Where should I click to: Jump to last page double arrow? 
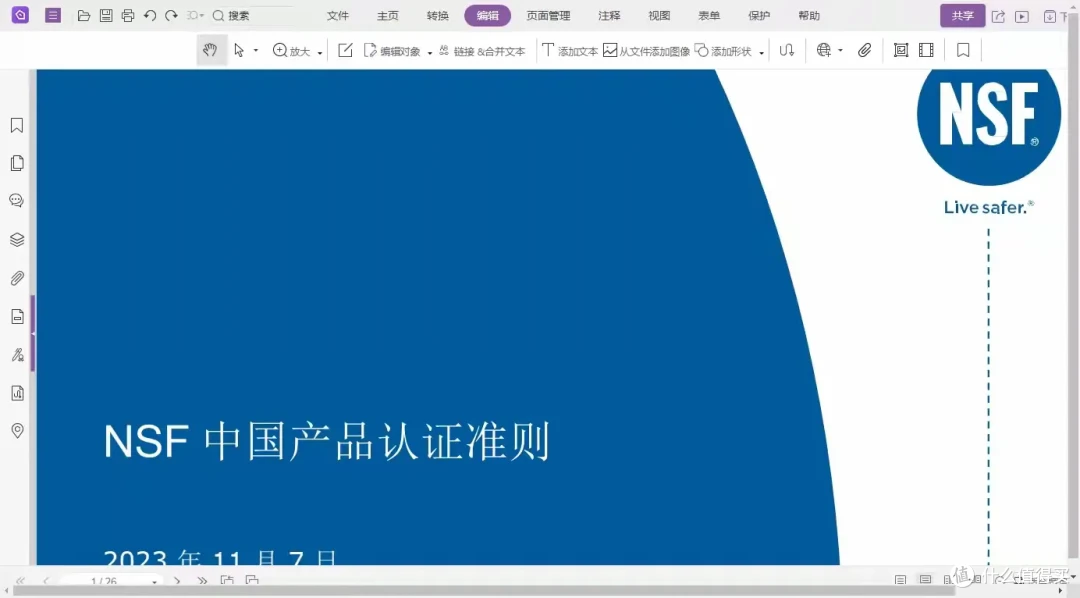202,581
